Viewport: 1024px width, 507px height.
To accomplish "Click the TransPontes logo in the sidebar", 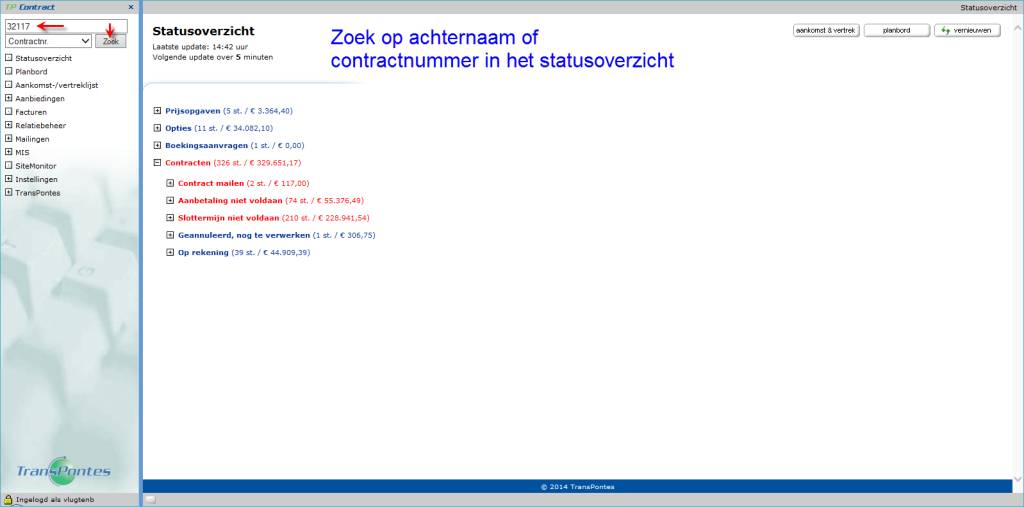I will pos(65,471).
